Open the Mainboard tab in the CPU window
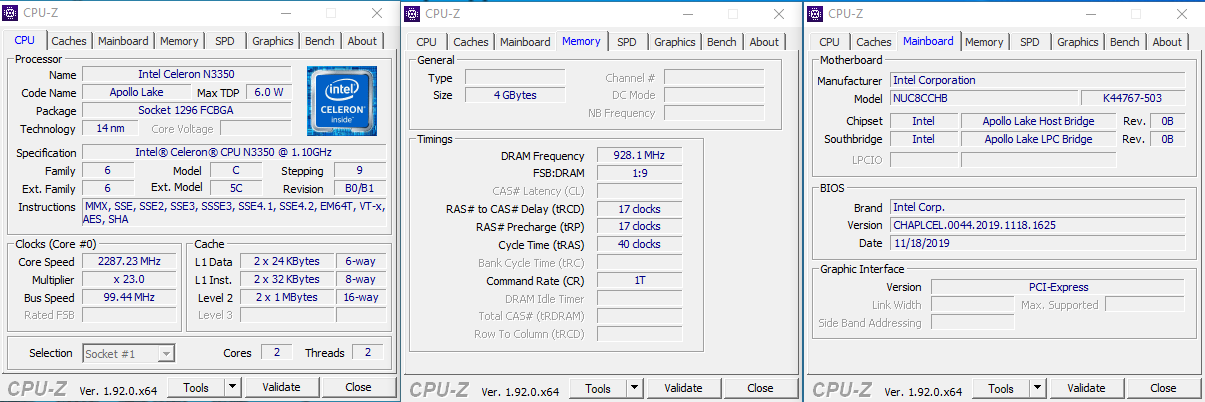Screen dimensions: 1205x402 [124, 41]
